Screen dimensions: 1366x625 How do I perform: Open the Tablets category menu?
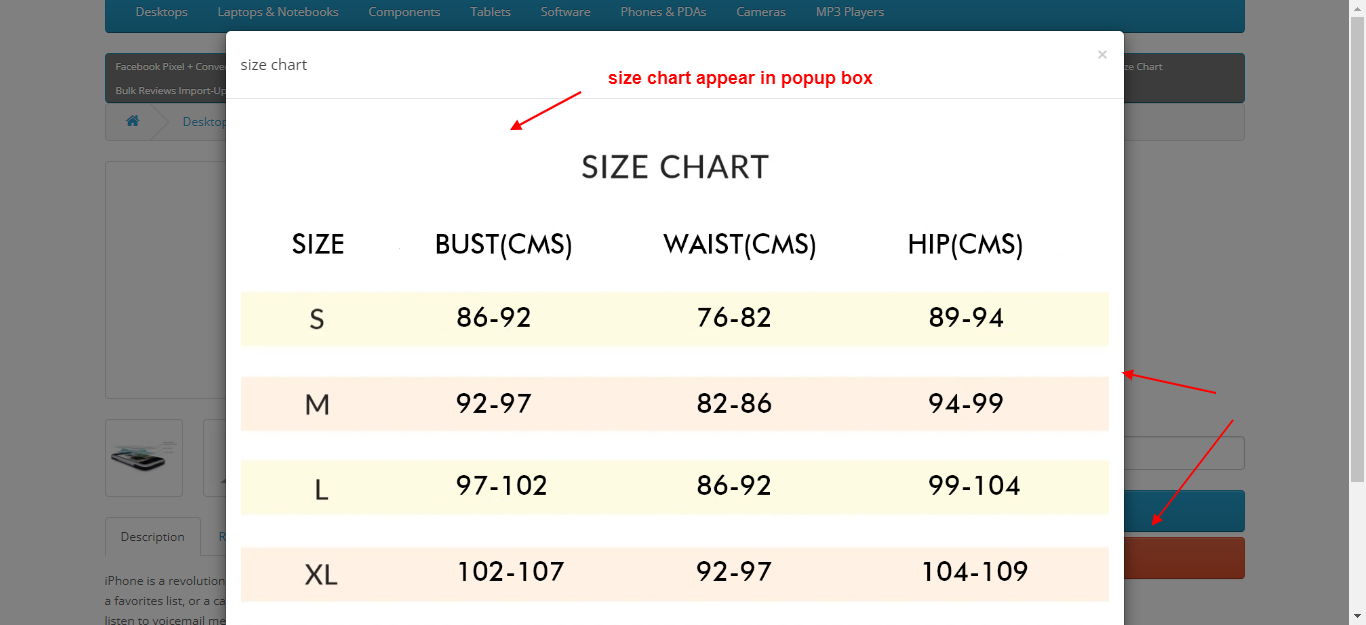490,12
